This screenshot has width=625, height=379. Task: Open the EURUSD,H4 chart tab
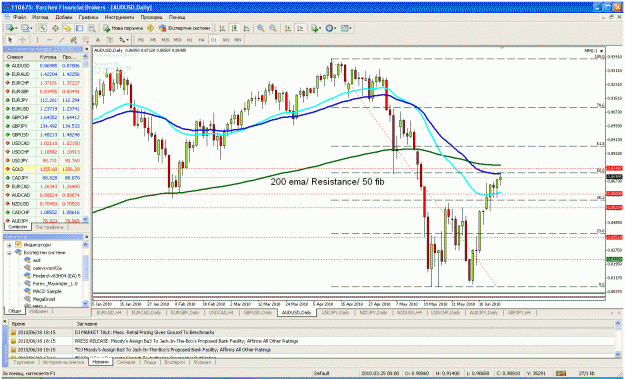[x=109, y=313]
